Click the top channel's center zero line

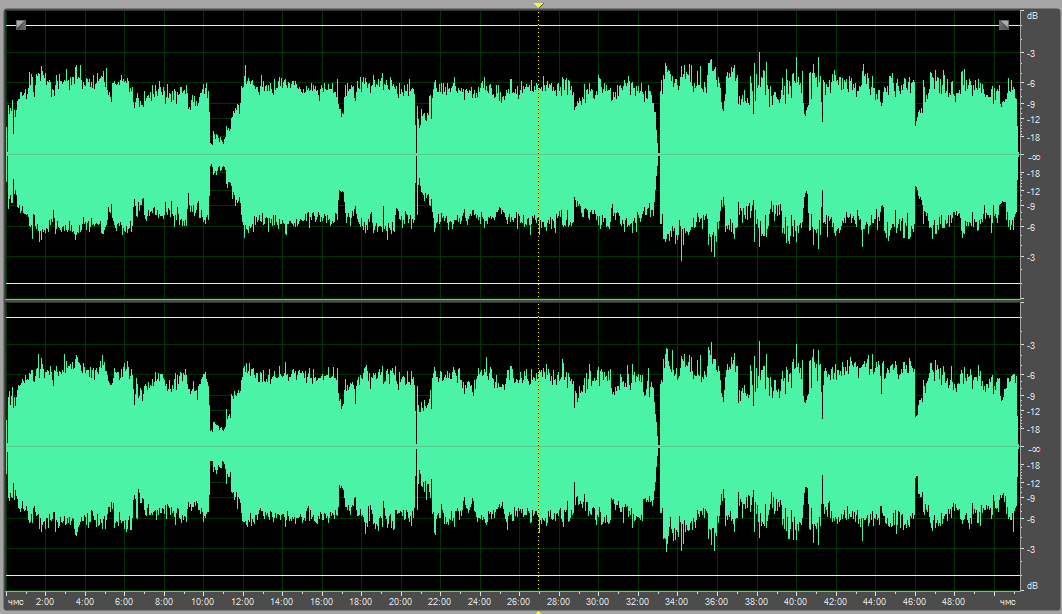point(300,154)
